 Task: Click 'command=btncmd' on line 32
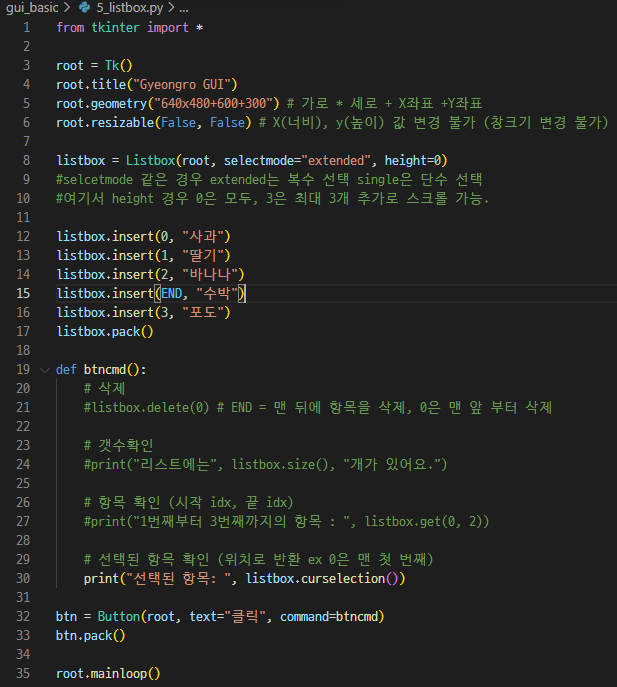tap(329, 616)
